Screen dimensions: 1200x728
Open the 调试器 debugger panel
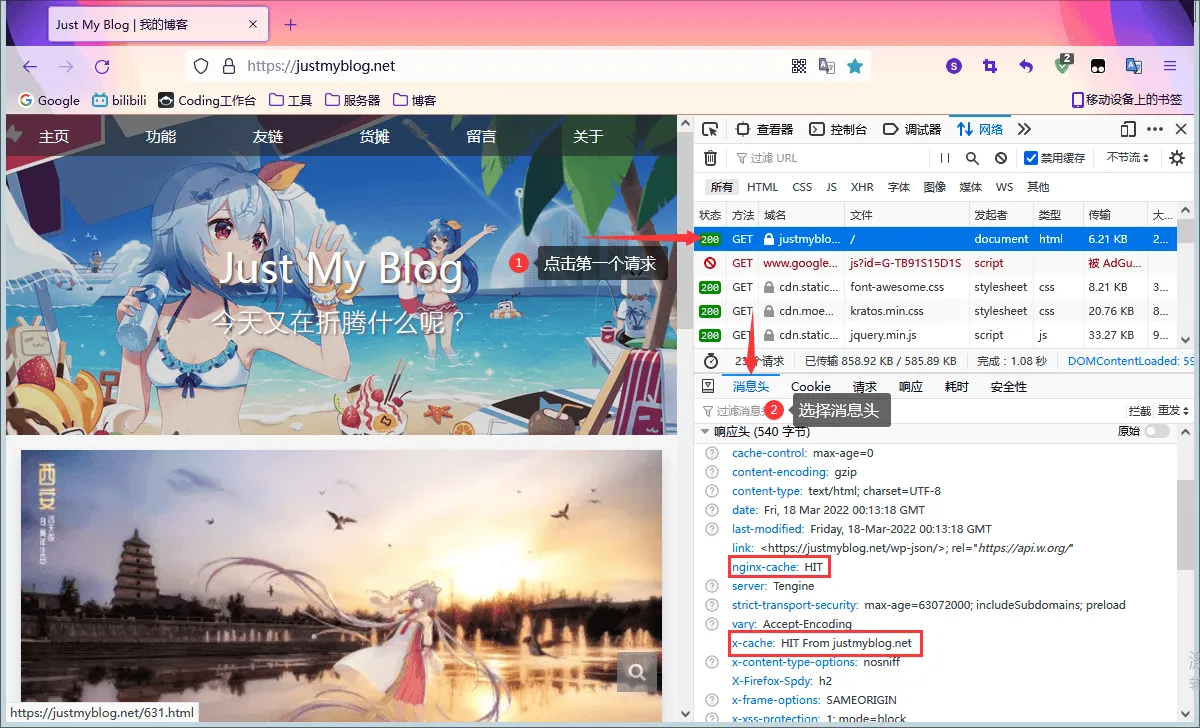(912, 129)
